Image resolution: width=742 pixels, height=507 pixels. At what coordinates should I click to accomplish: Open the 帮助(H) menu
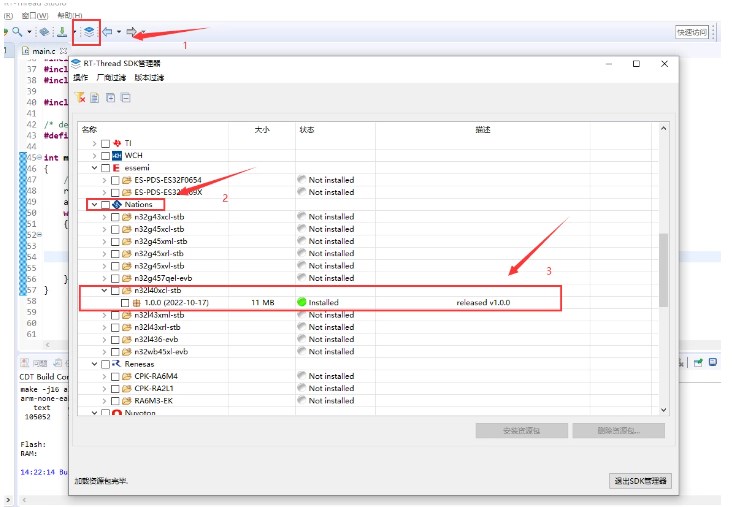70,15
